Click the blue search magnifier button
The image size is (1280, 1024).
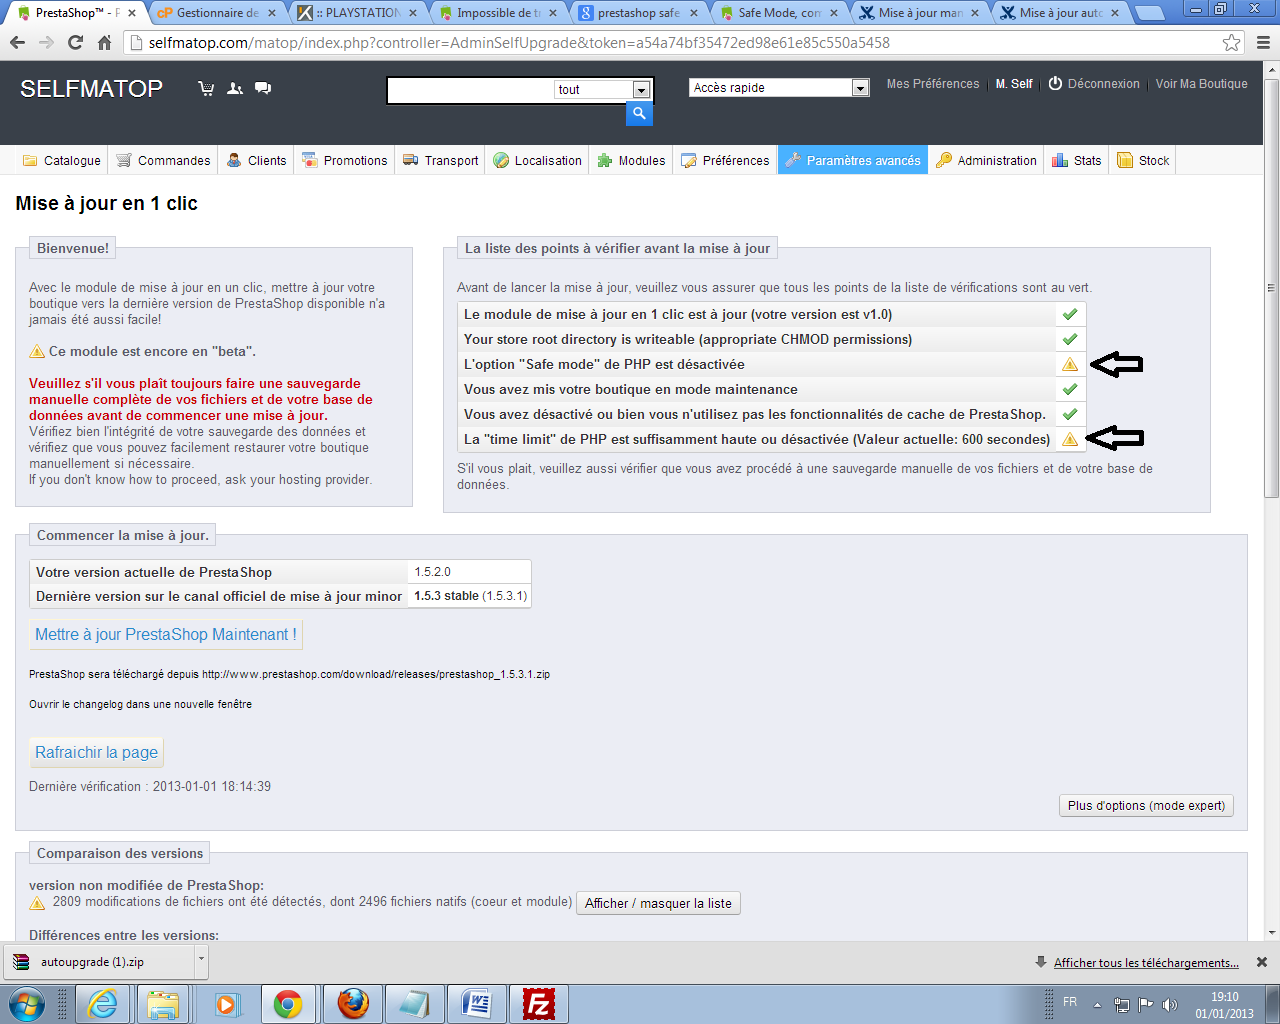coord(639,114)
